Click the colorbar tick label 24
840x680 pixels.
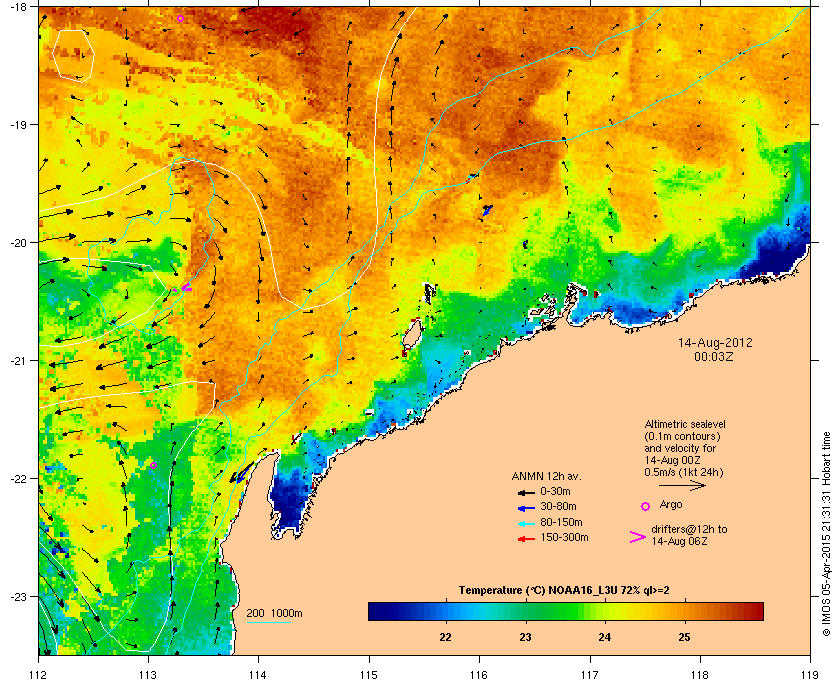[604, 638]
